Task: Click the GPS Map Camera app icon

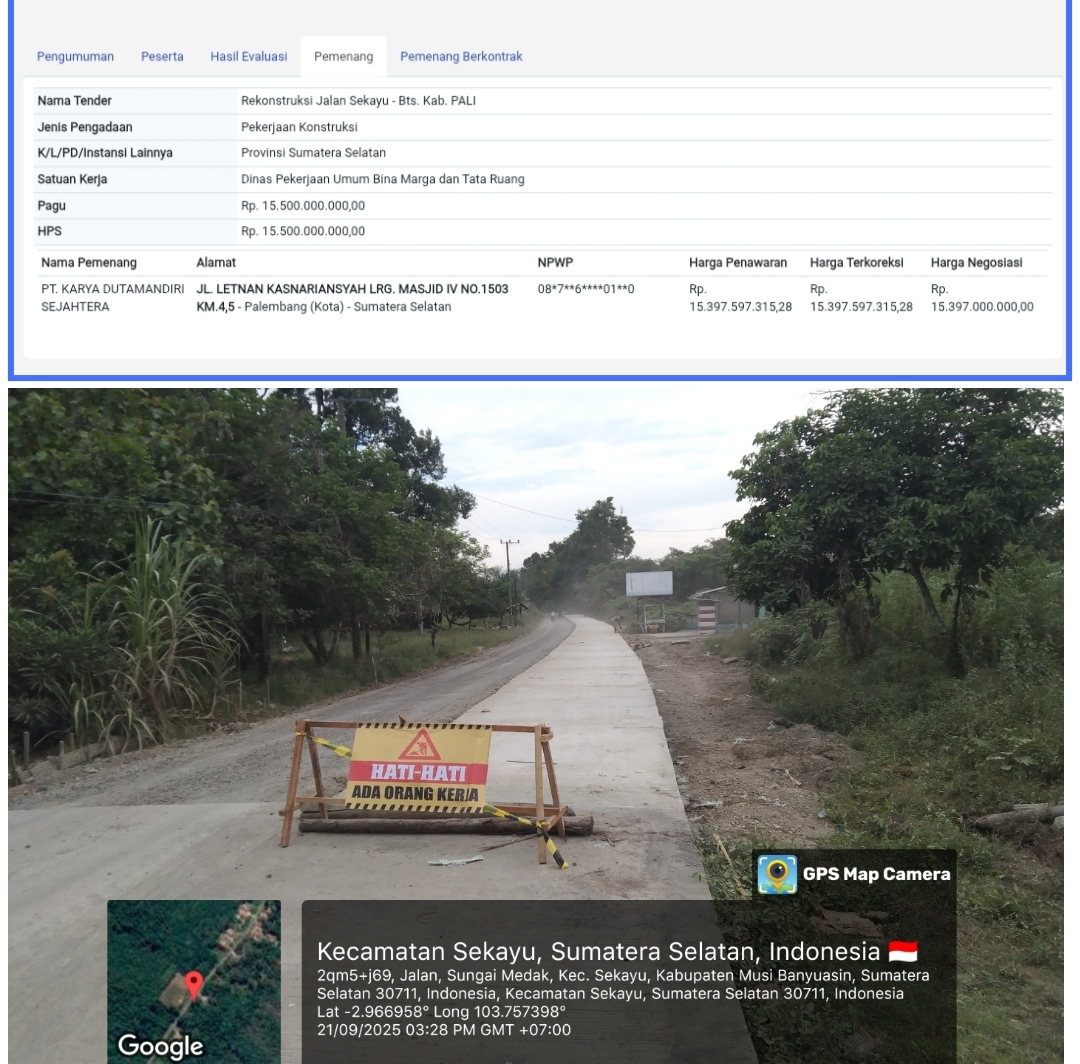Action: coord(777,874)
